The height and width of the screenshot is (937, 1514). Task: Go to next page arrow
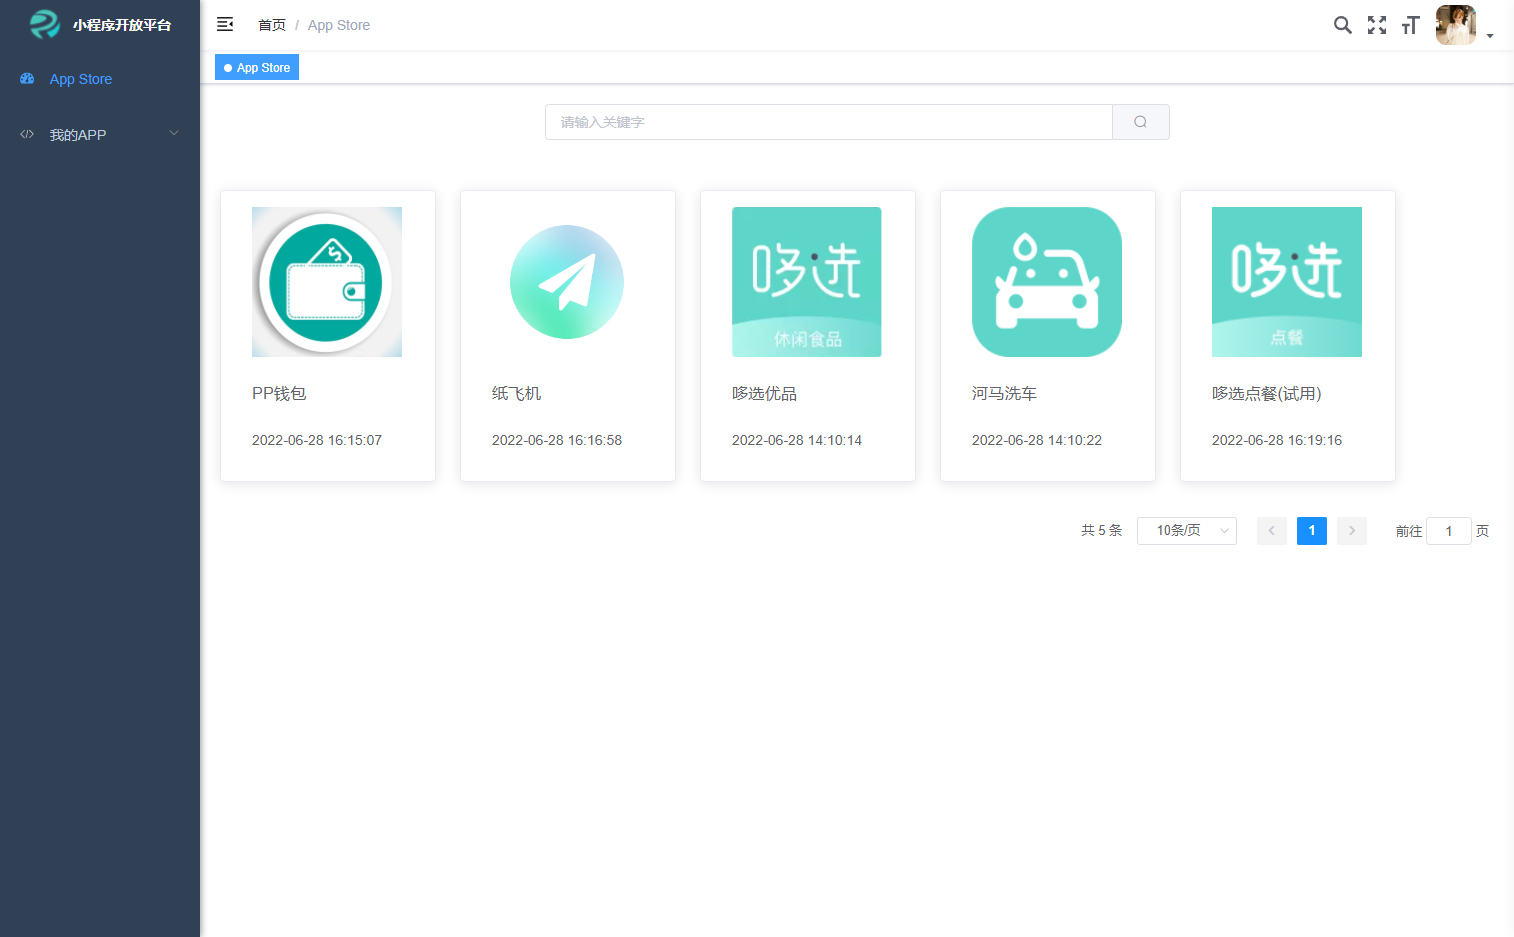[1352, 531]
